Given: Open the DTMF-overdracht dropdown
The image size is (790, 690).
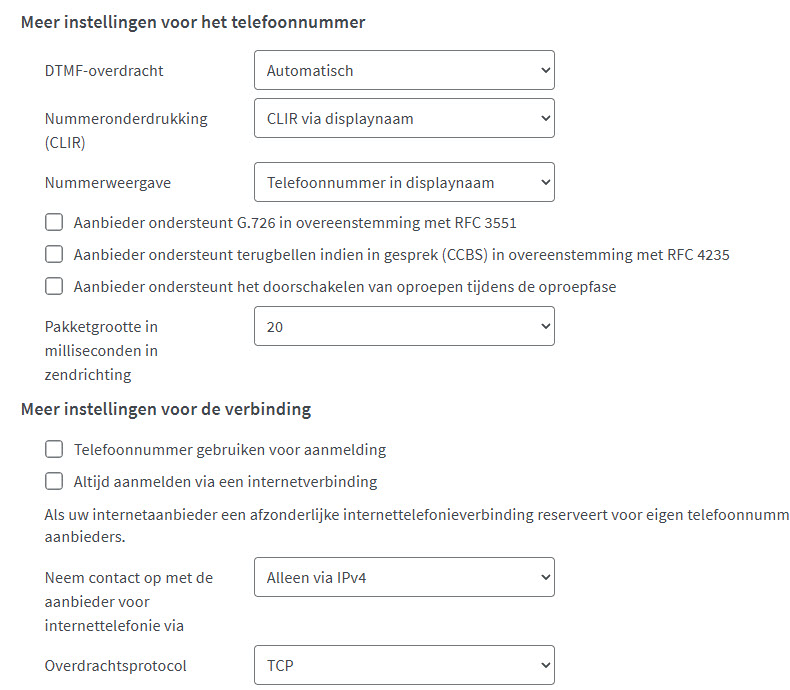Looking at the screenshot, I should [404, 70].
